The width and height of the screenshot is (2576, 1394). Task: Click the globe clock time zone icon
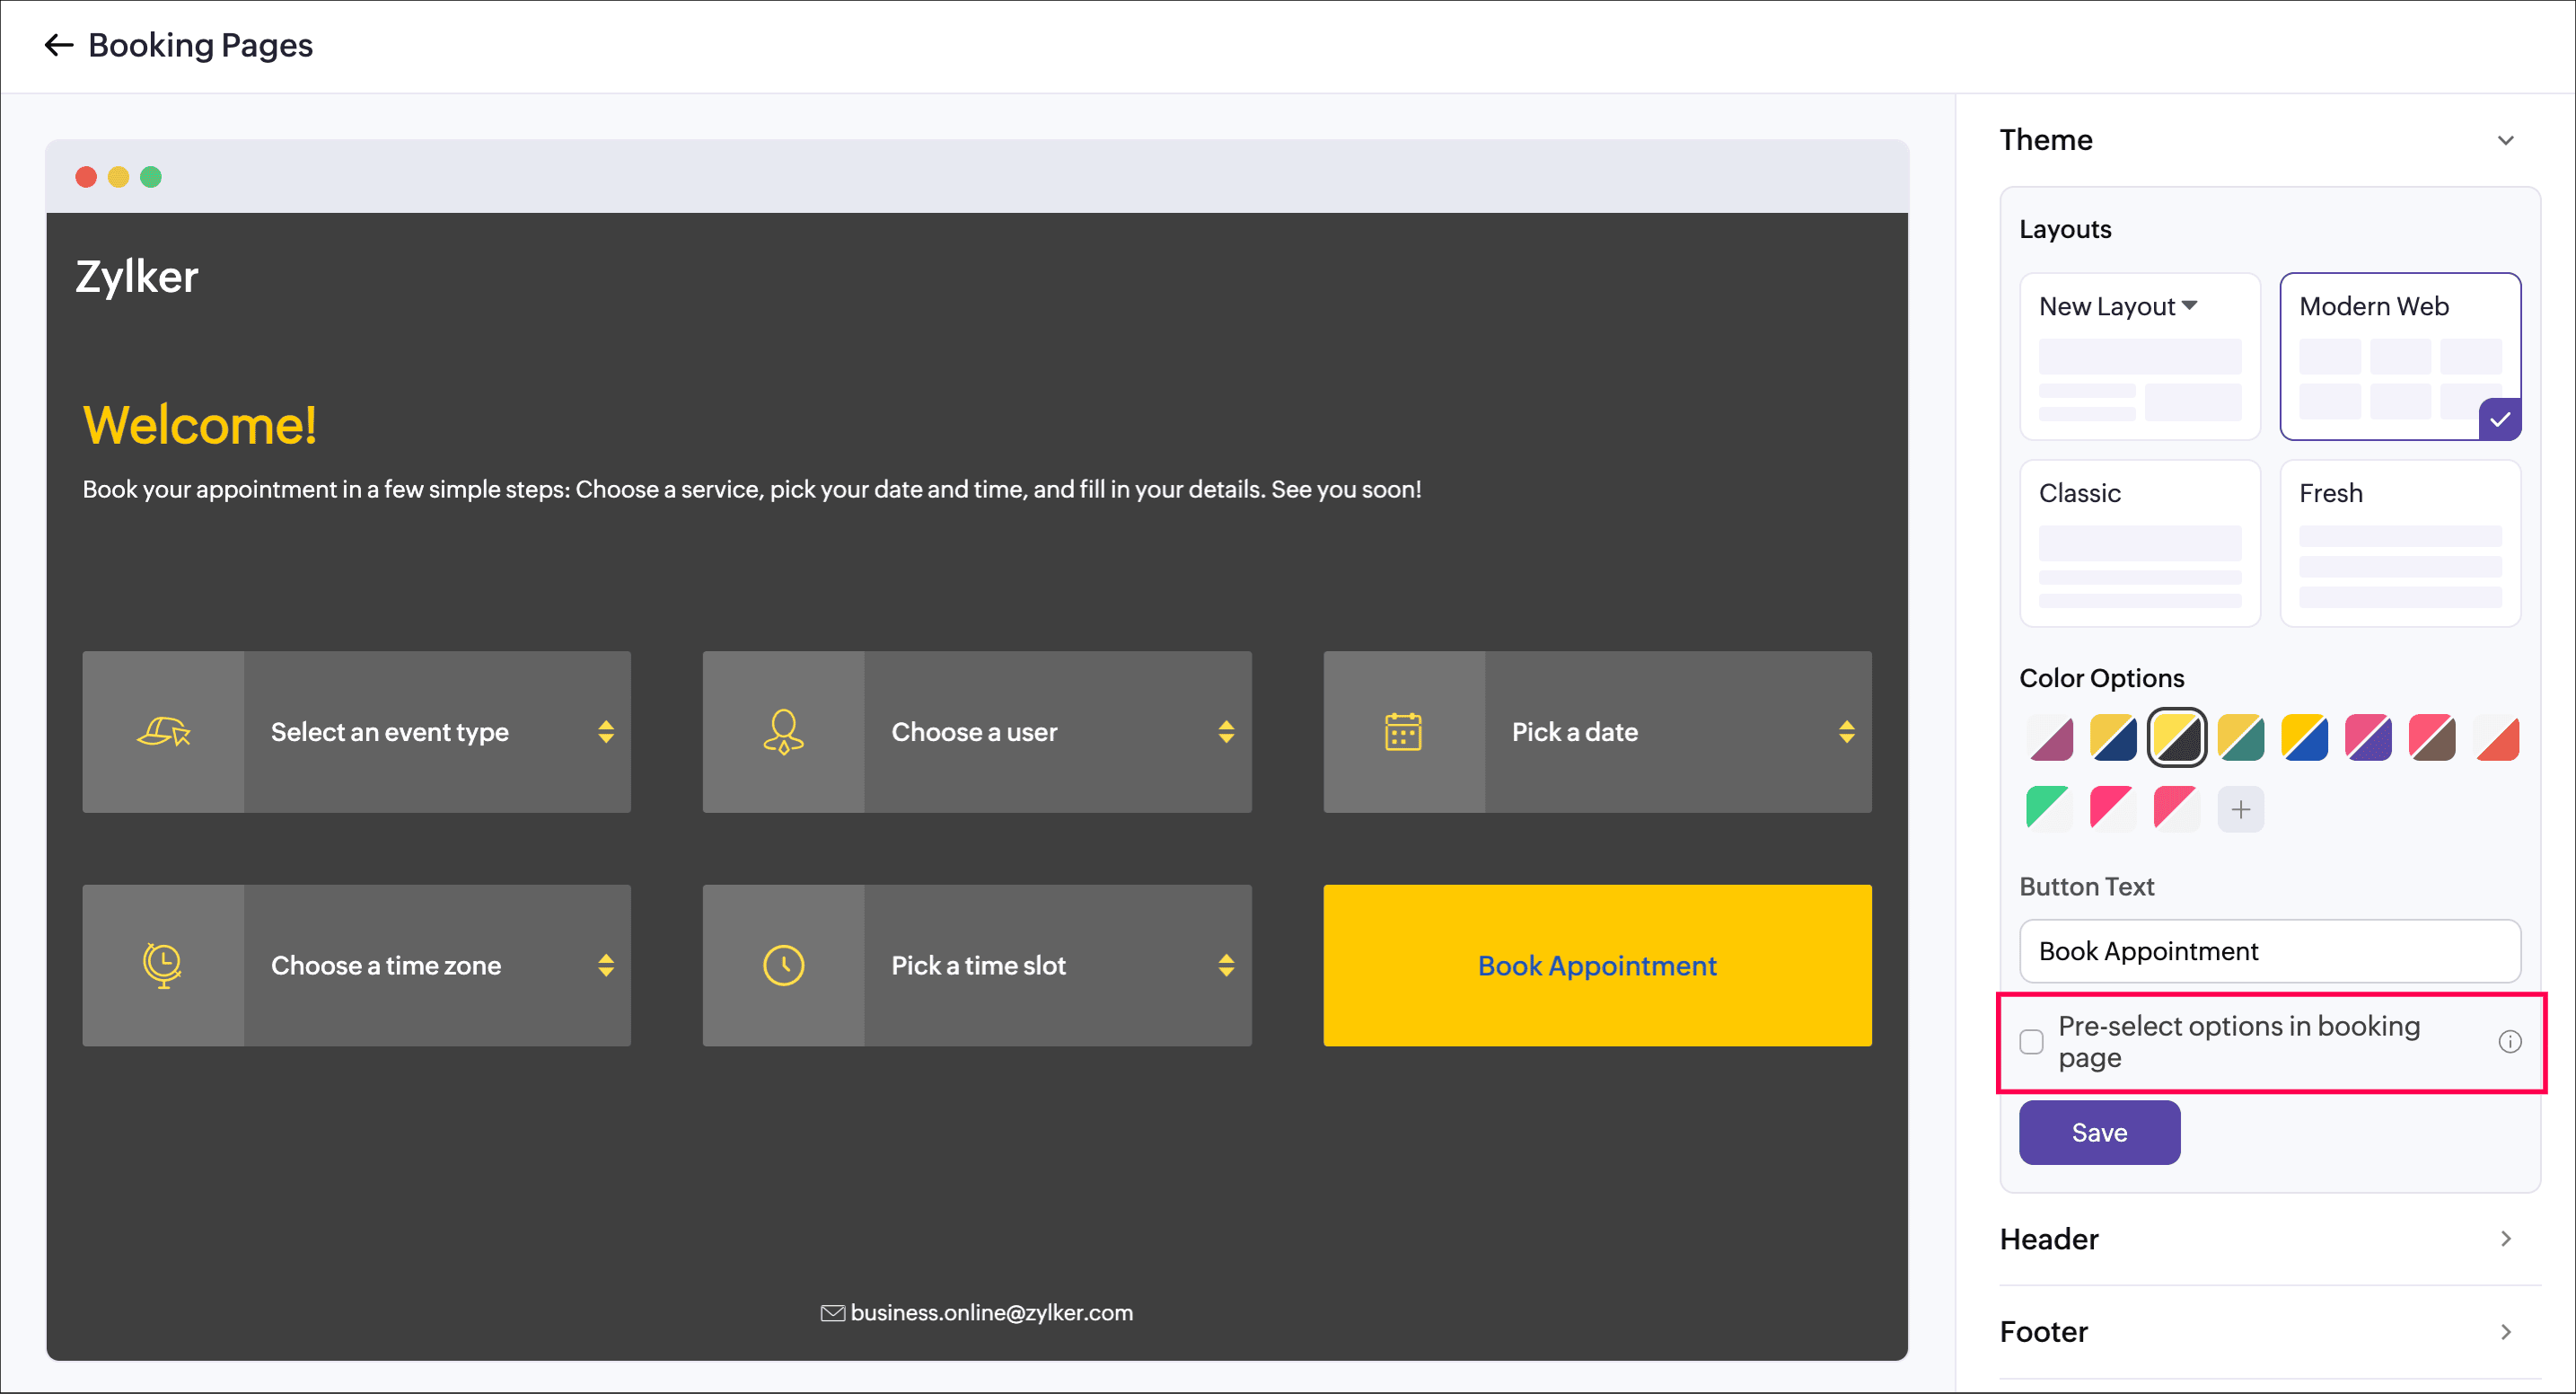coord(162,965)
